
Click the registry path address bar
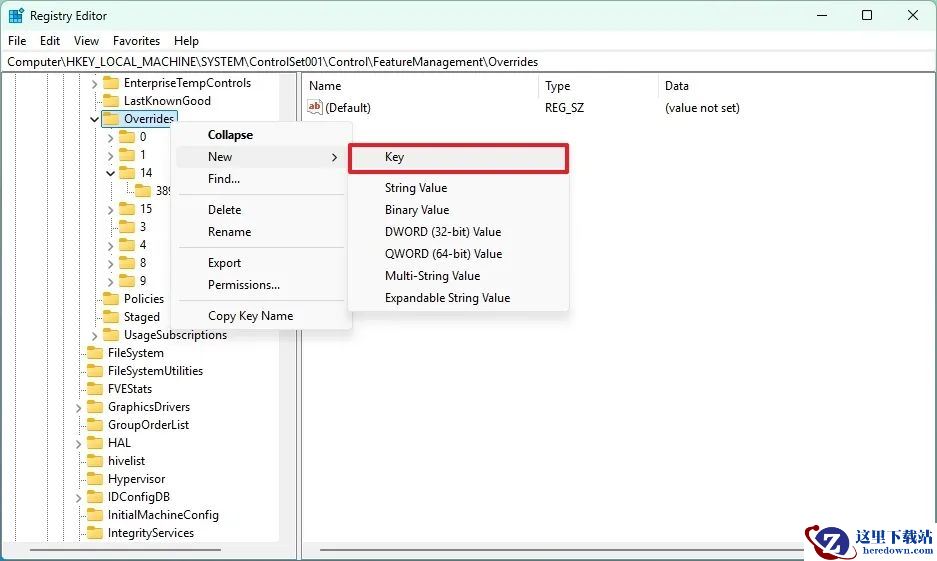(x=468, y=62)
